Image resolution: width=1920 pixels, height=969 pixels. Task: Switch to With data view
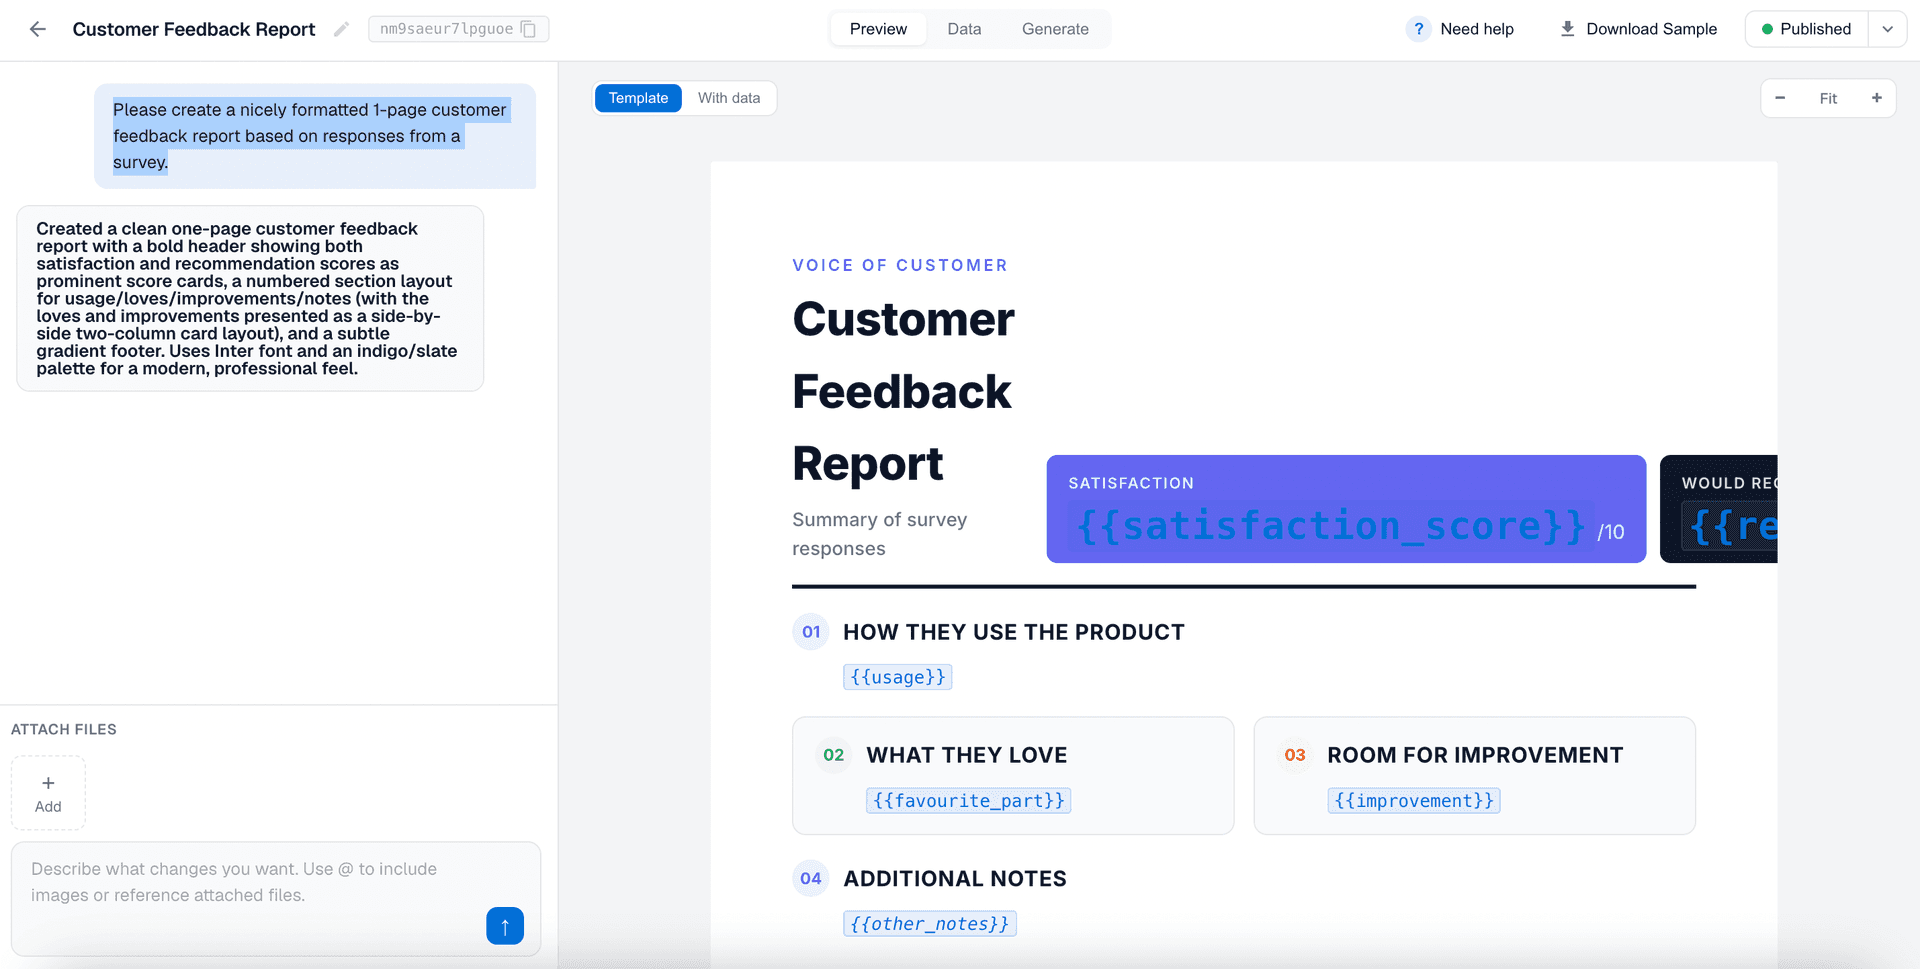pyautogui.click(x=729, y=98)
